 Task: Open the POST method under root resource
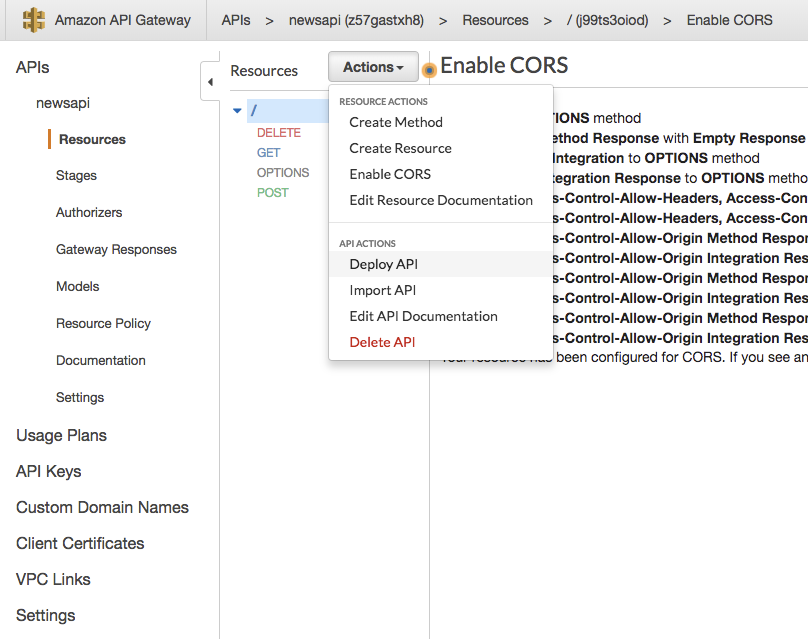[273, 193]
